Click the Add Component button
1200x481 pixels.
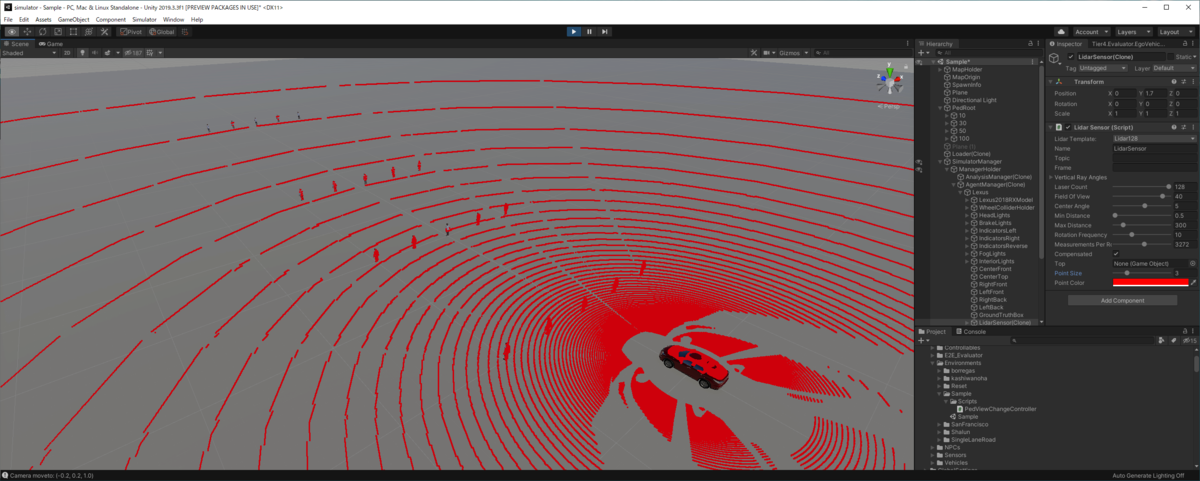point(1122,300)
